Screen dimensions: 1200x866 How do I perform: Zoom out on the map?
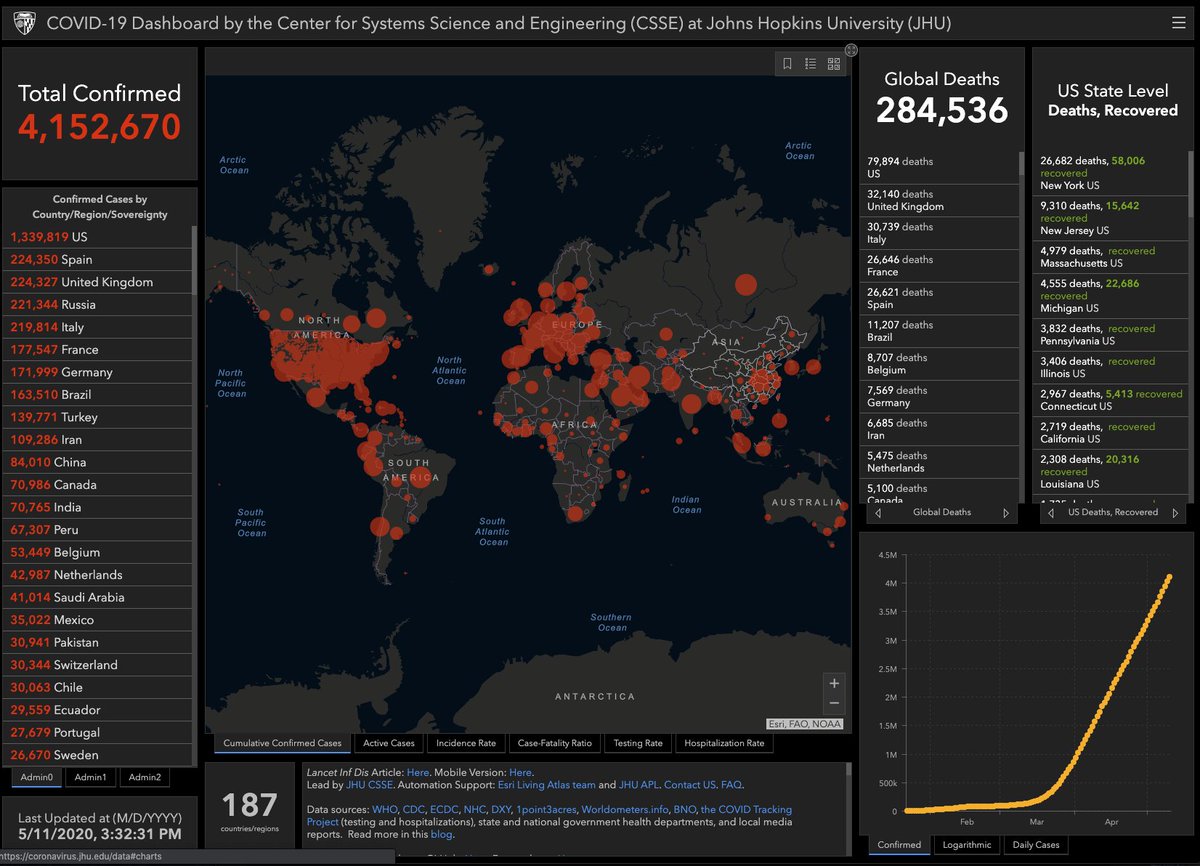pyautogui.click(x=834, y=704)
